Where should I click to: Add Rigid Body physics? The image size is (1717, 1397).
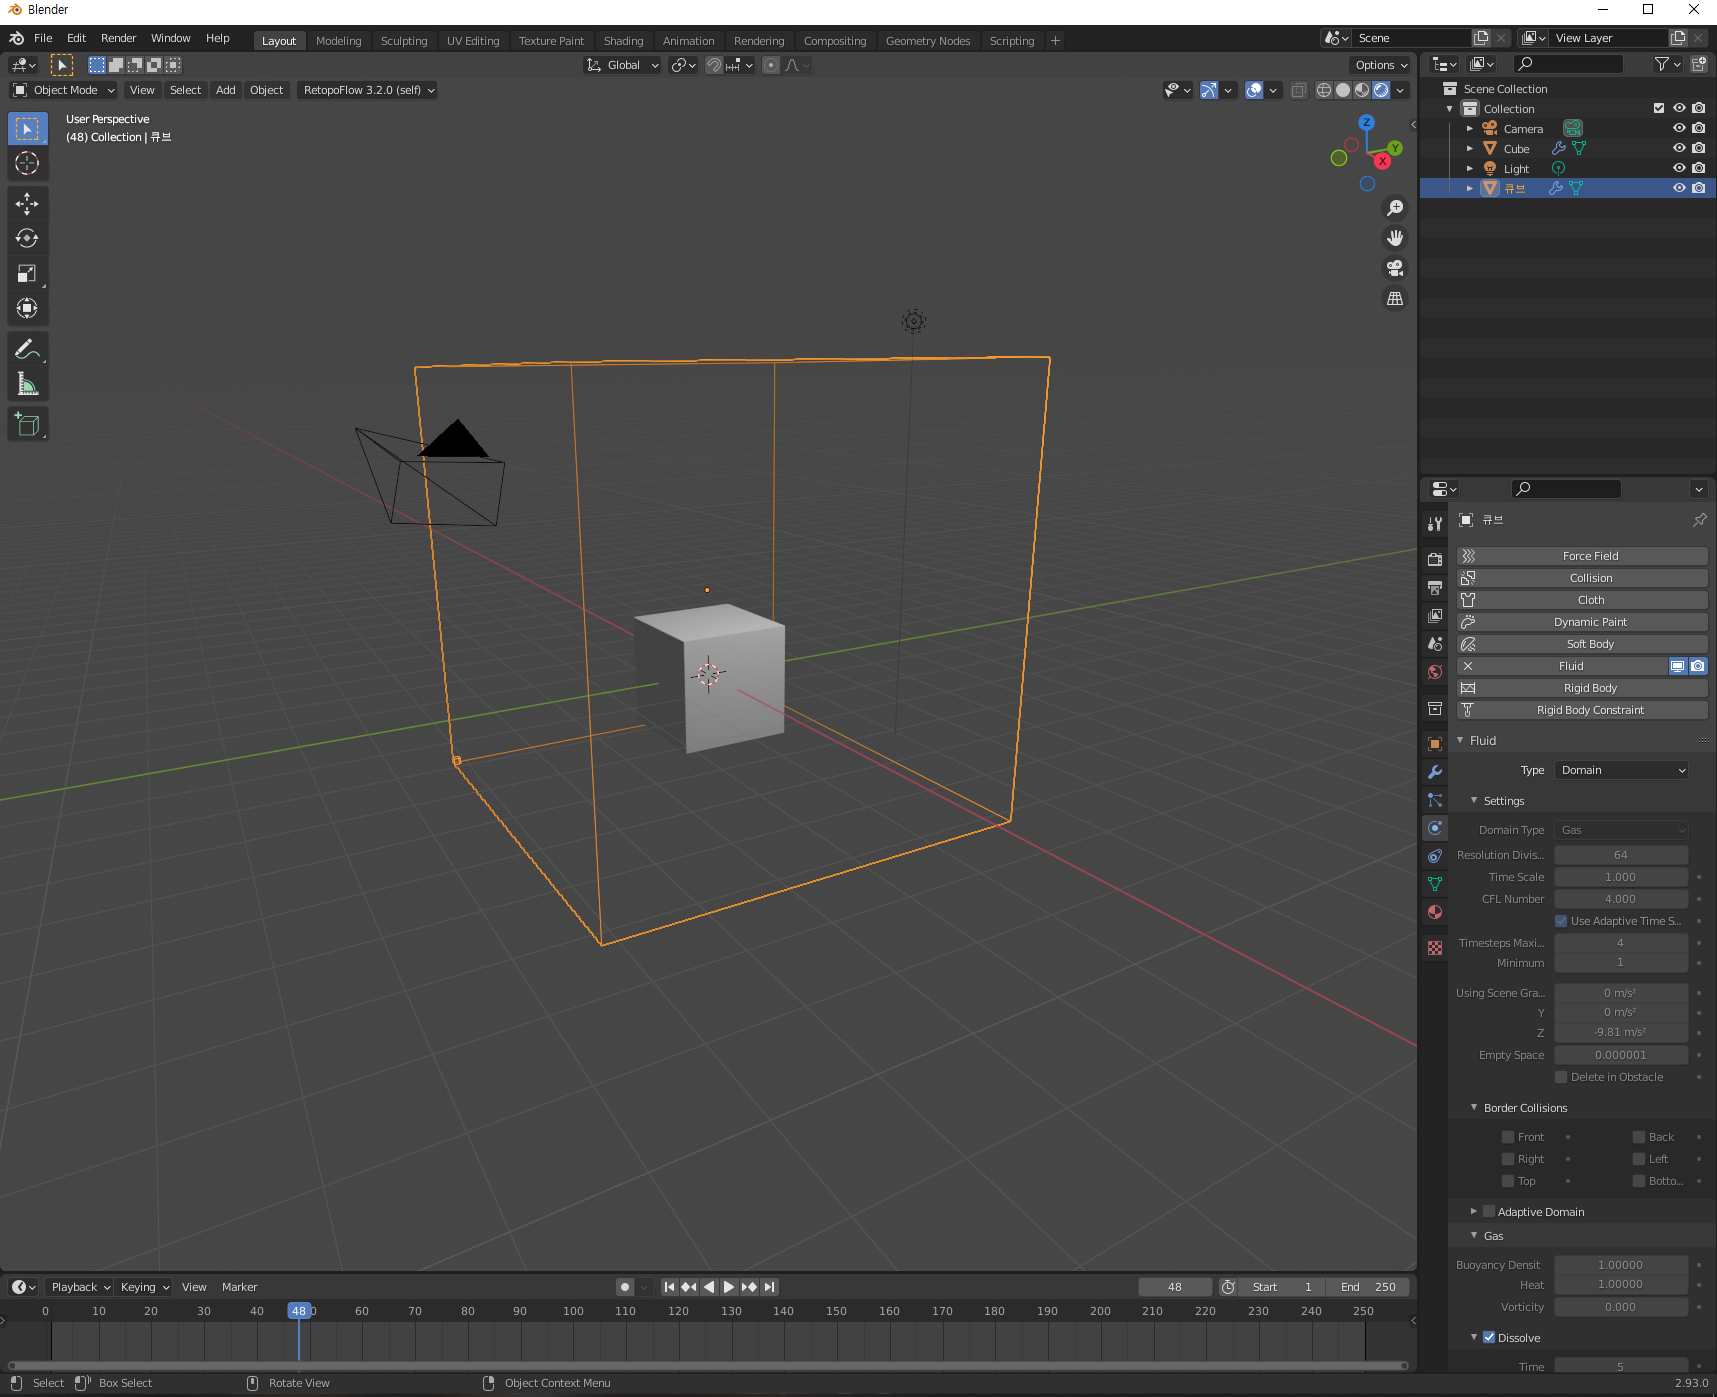pyautogui.click(x=1582, y=688)
